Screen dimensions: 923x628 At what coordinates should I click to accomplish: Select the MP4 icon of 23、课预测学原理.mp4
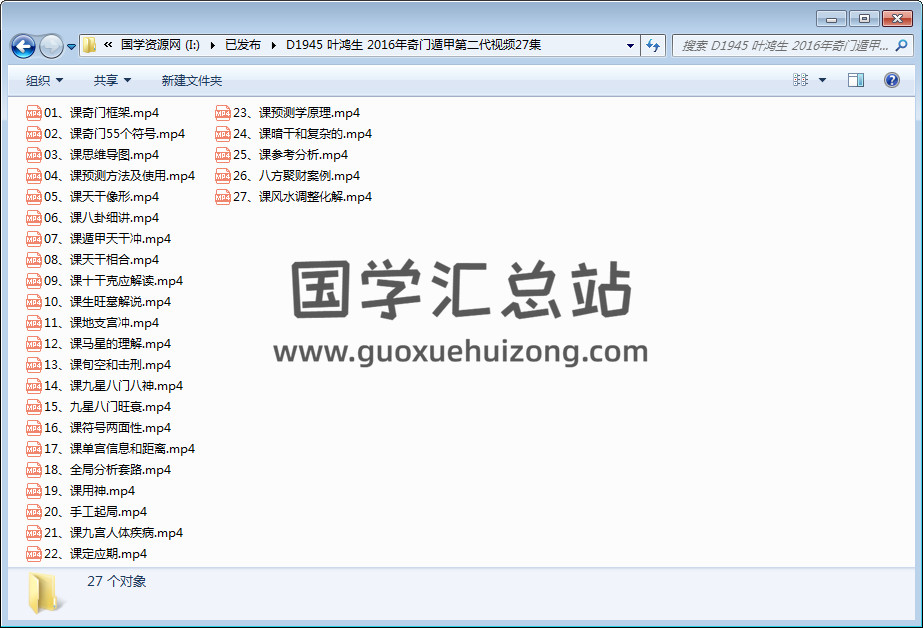click(223, 113)
